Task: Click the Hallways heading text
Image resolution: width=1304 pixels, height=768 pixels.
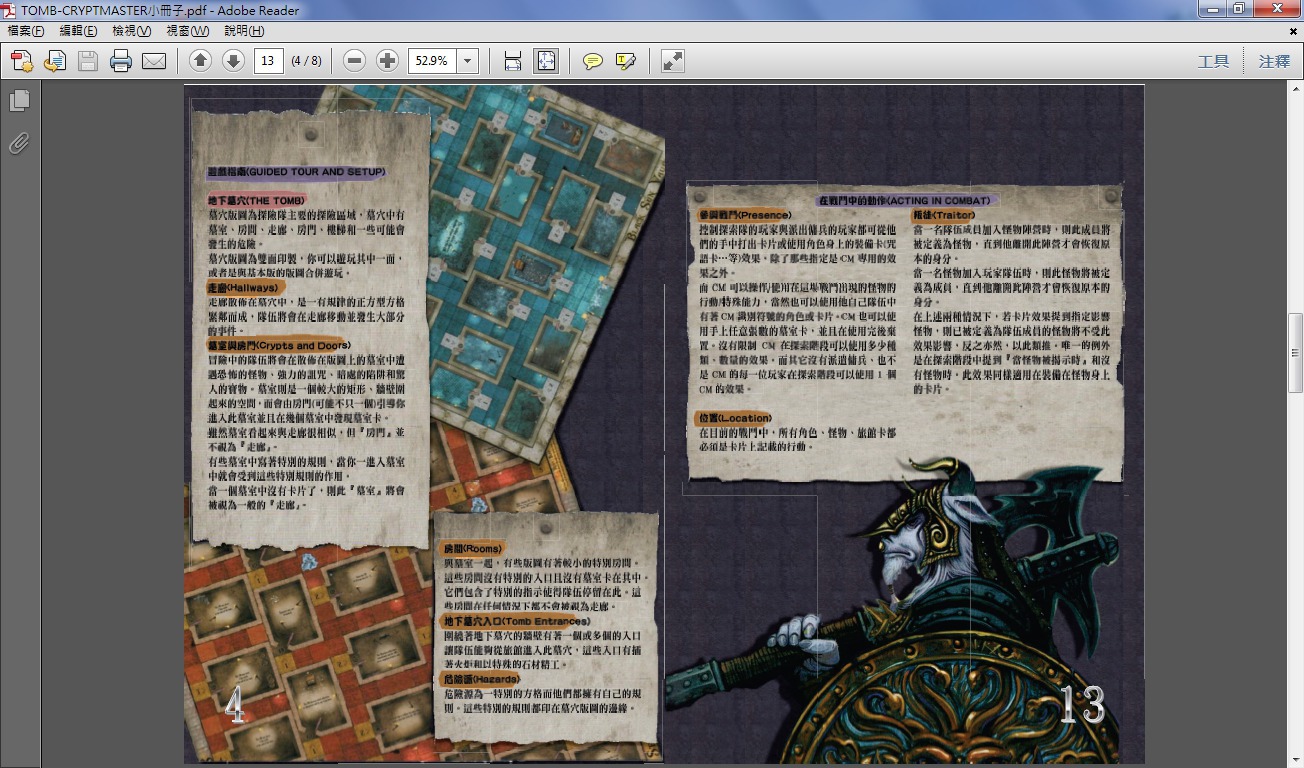Action: [243, 288]
